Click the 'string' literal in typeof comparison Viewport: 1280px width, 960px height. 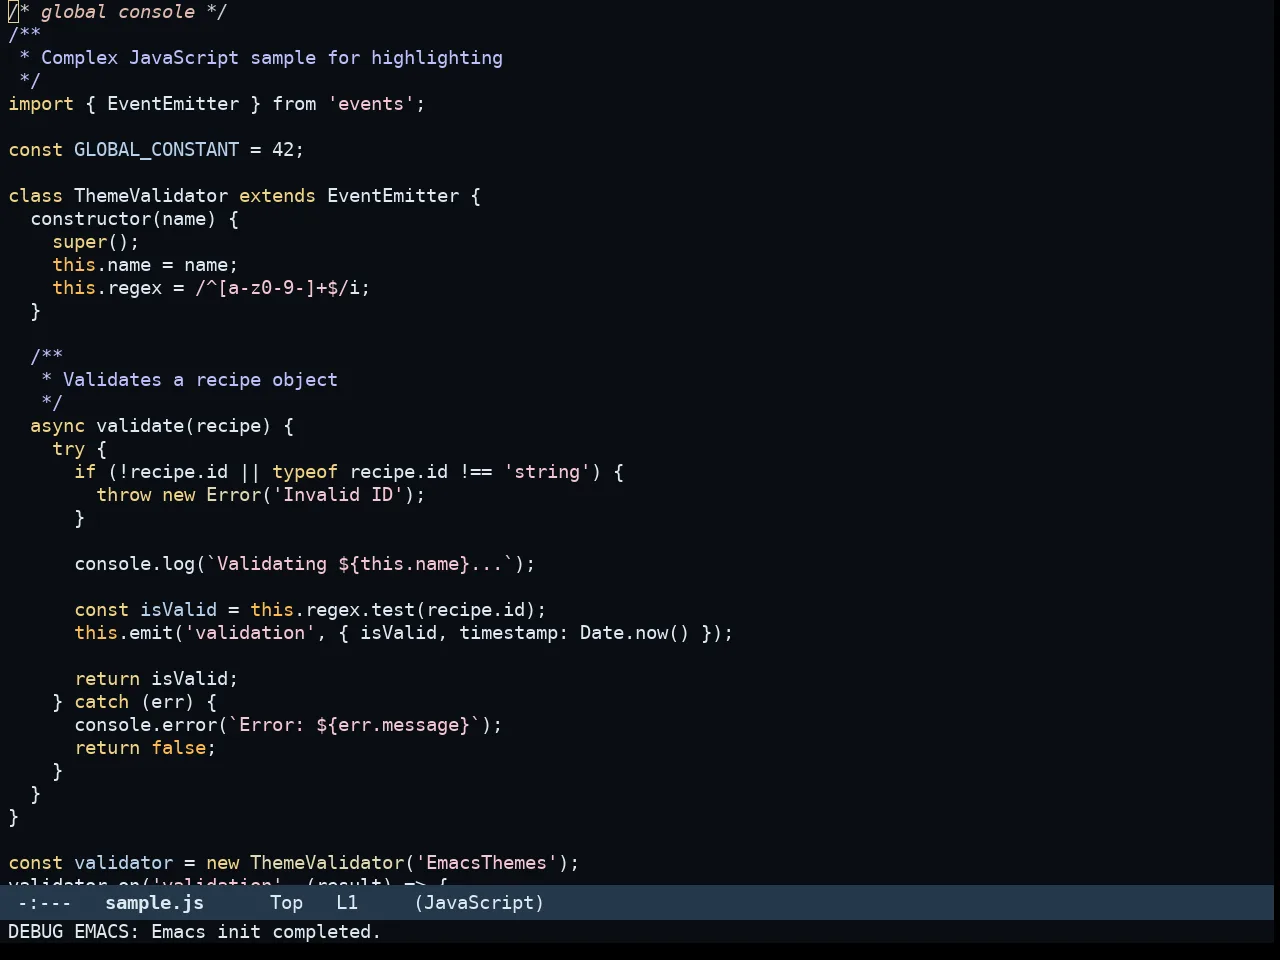pyautogui.click(x=547, y=471)
